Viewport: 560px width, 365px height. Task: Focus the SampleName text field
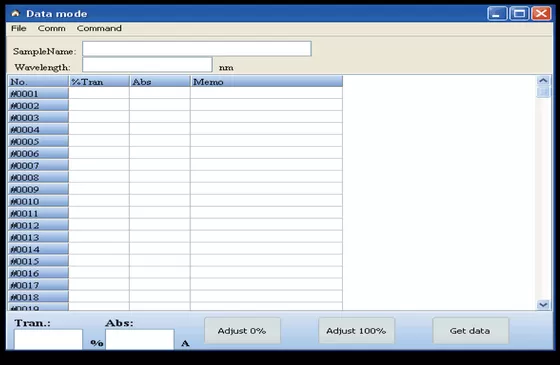pos(197,49)
